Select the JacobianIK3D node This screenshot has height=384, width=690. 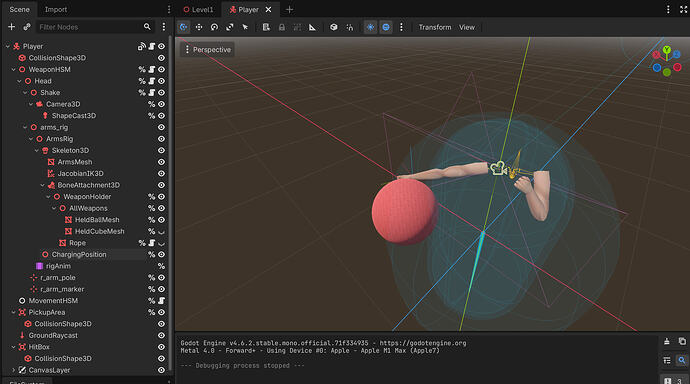coord(81,173)
